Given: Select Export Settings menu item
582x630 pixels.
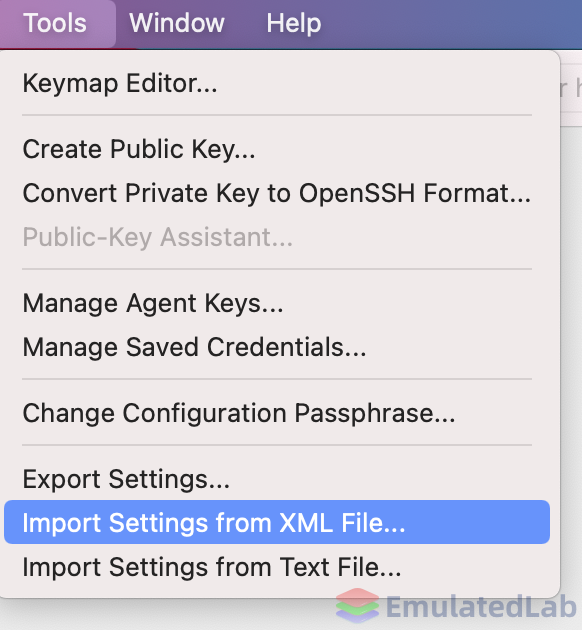Looking at the screenshot, I should [x=277, y=479].
